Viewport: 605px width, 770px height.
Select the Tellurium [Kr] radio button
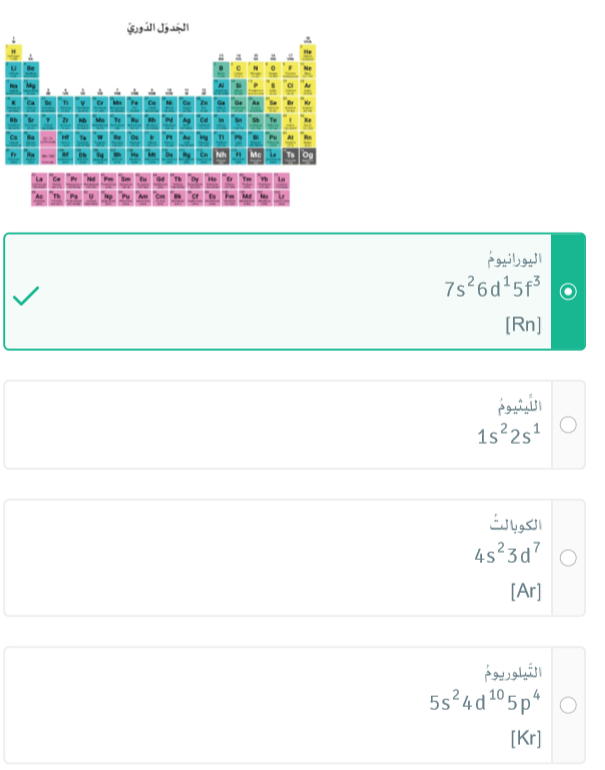568,705
